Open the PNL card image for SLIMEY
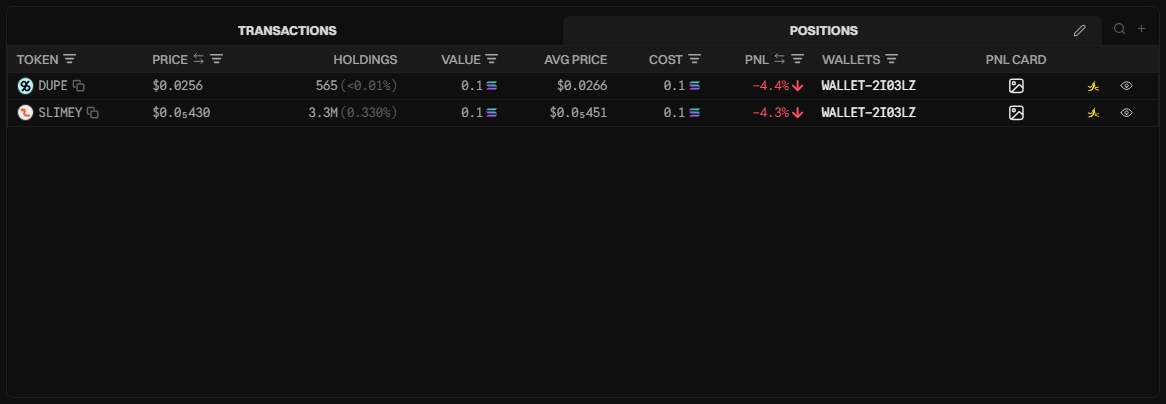The width and height of the screenshot is (1166, 404). pyautogui.click(x=1016, y=113)
